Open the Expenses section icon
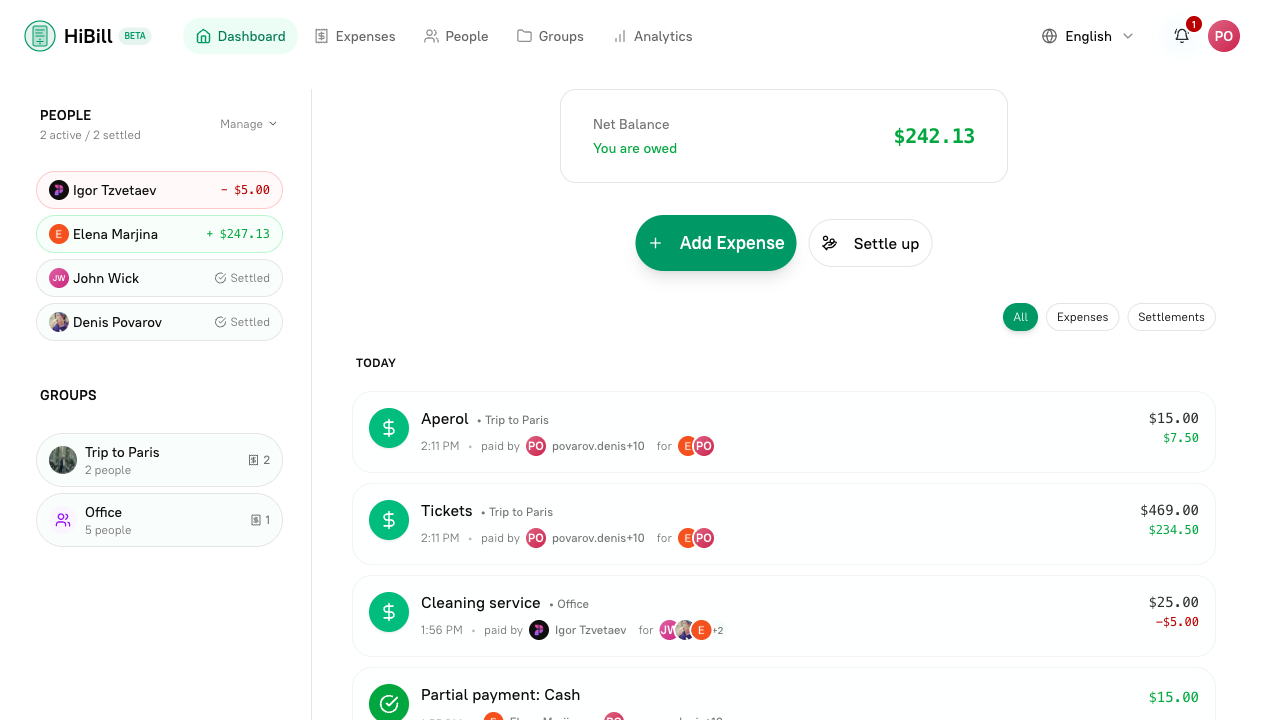 pos(321,36)
